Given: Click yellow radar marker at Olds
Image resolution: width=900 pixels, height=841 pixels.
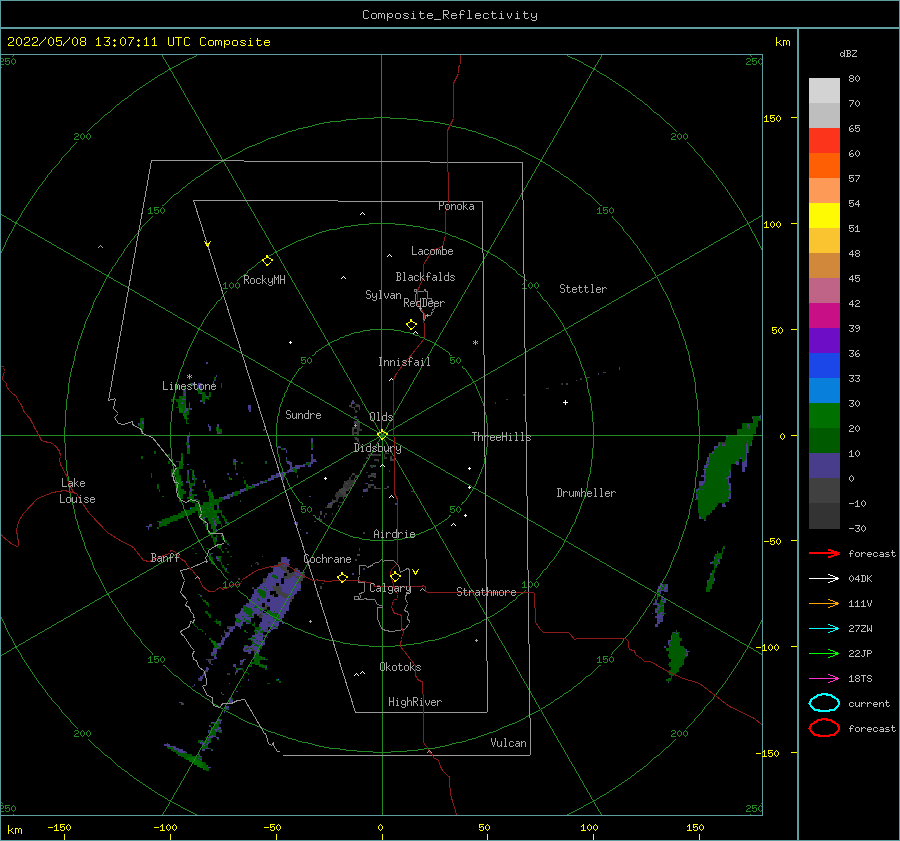Looking at the screenshot, I should point(382,435).
